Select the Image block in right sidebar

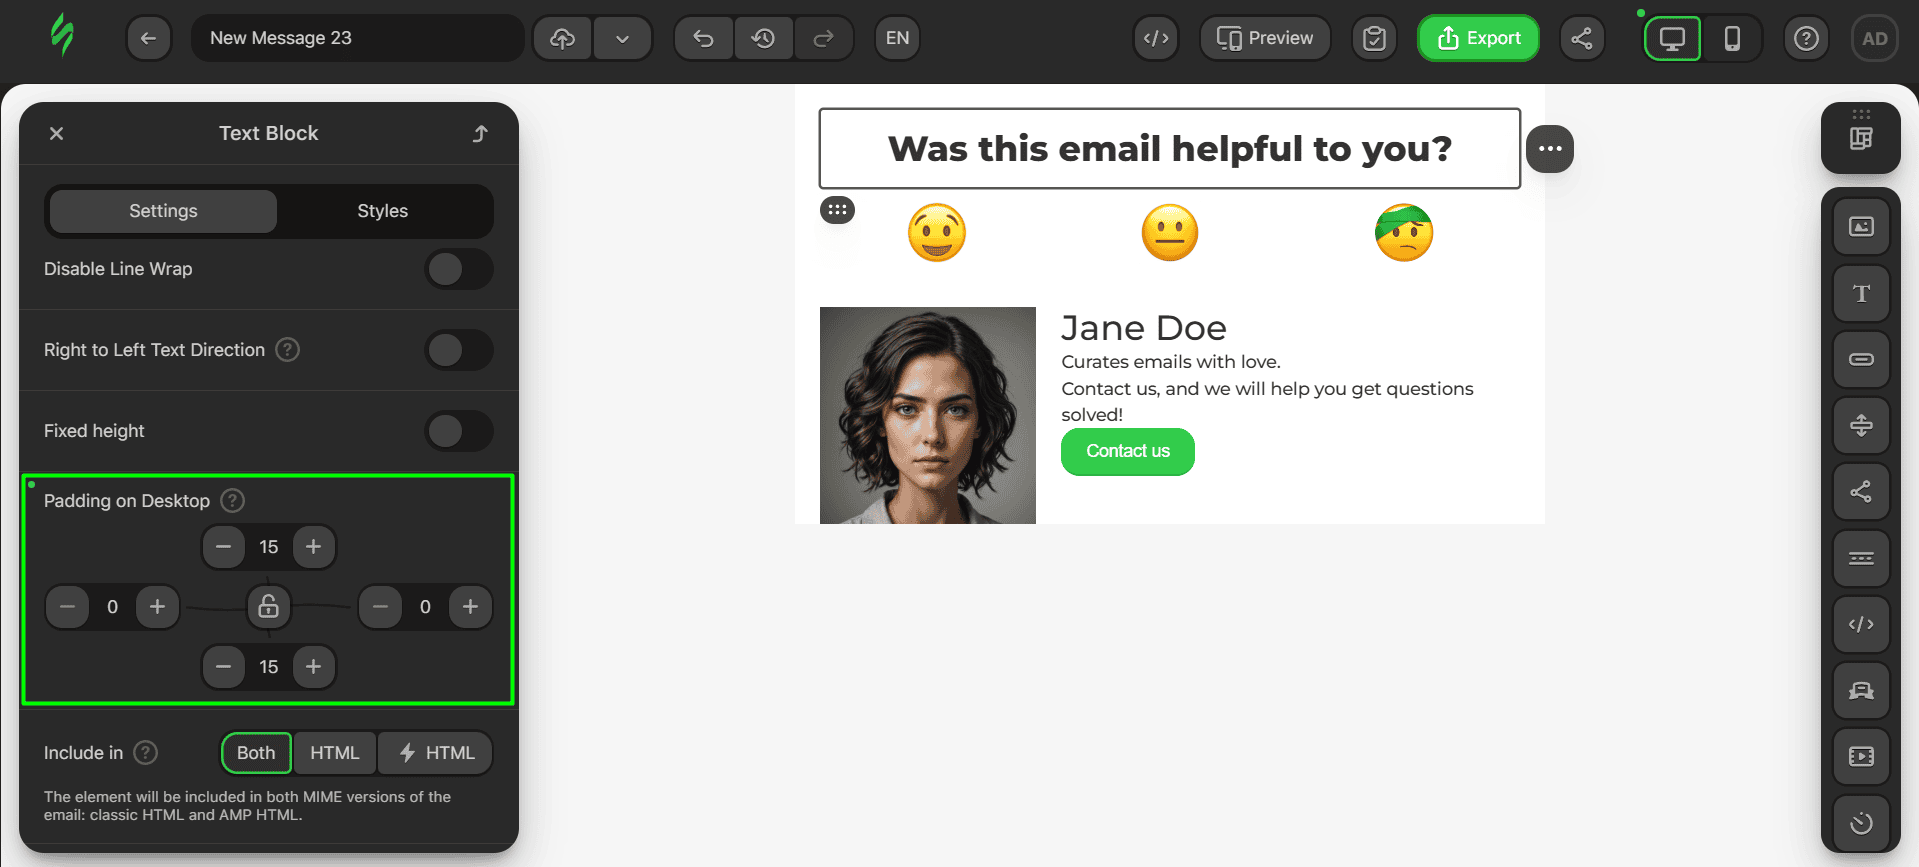pos(1860,227)
